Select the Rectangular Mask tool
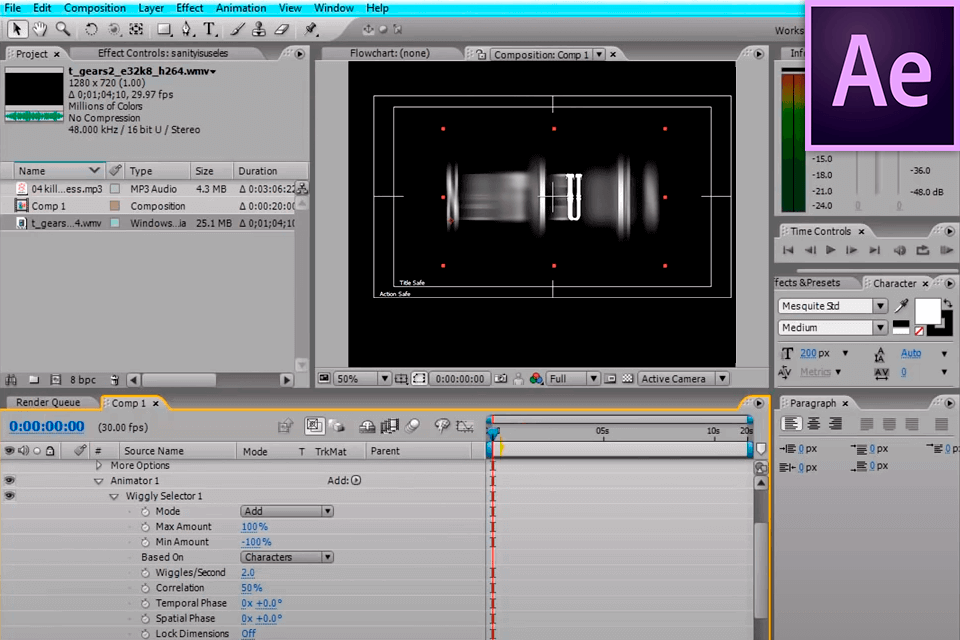Screen dimensions: 960x640 163,29
